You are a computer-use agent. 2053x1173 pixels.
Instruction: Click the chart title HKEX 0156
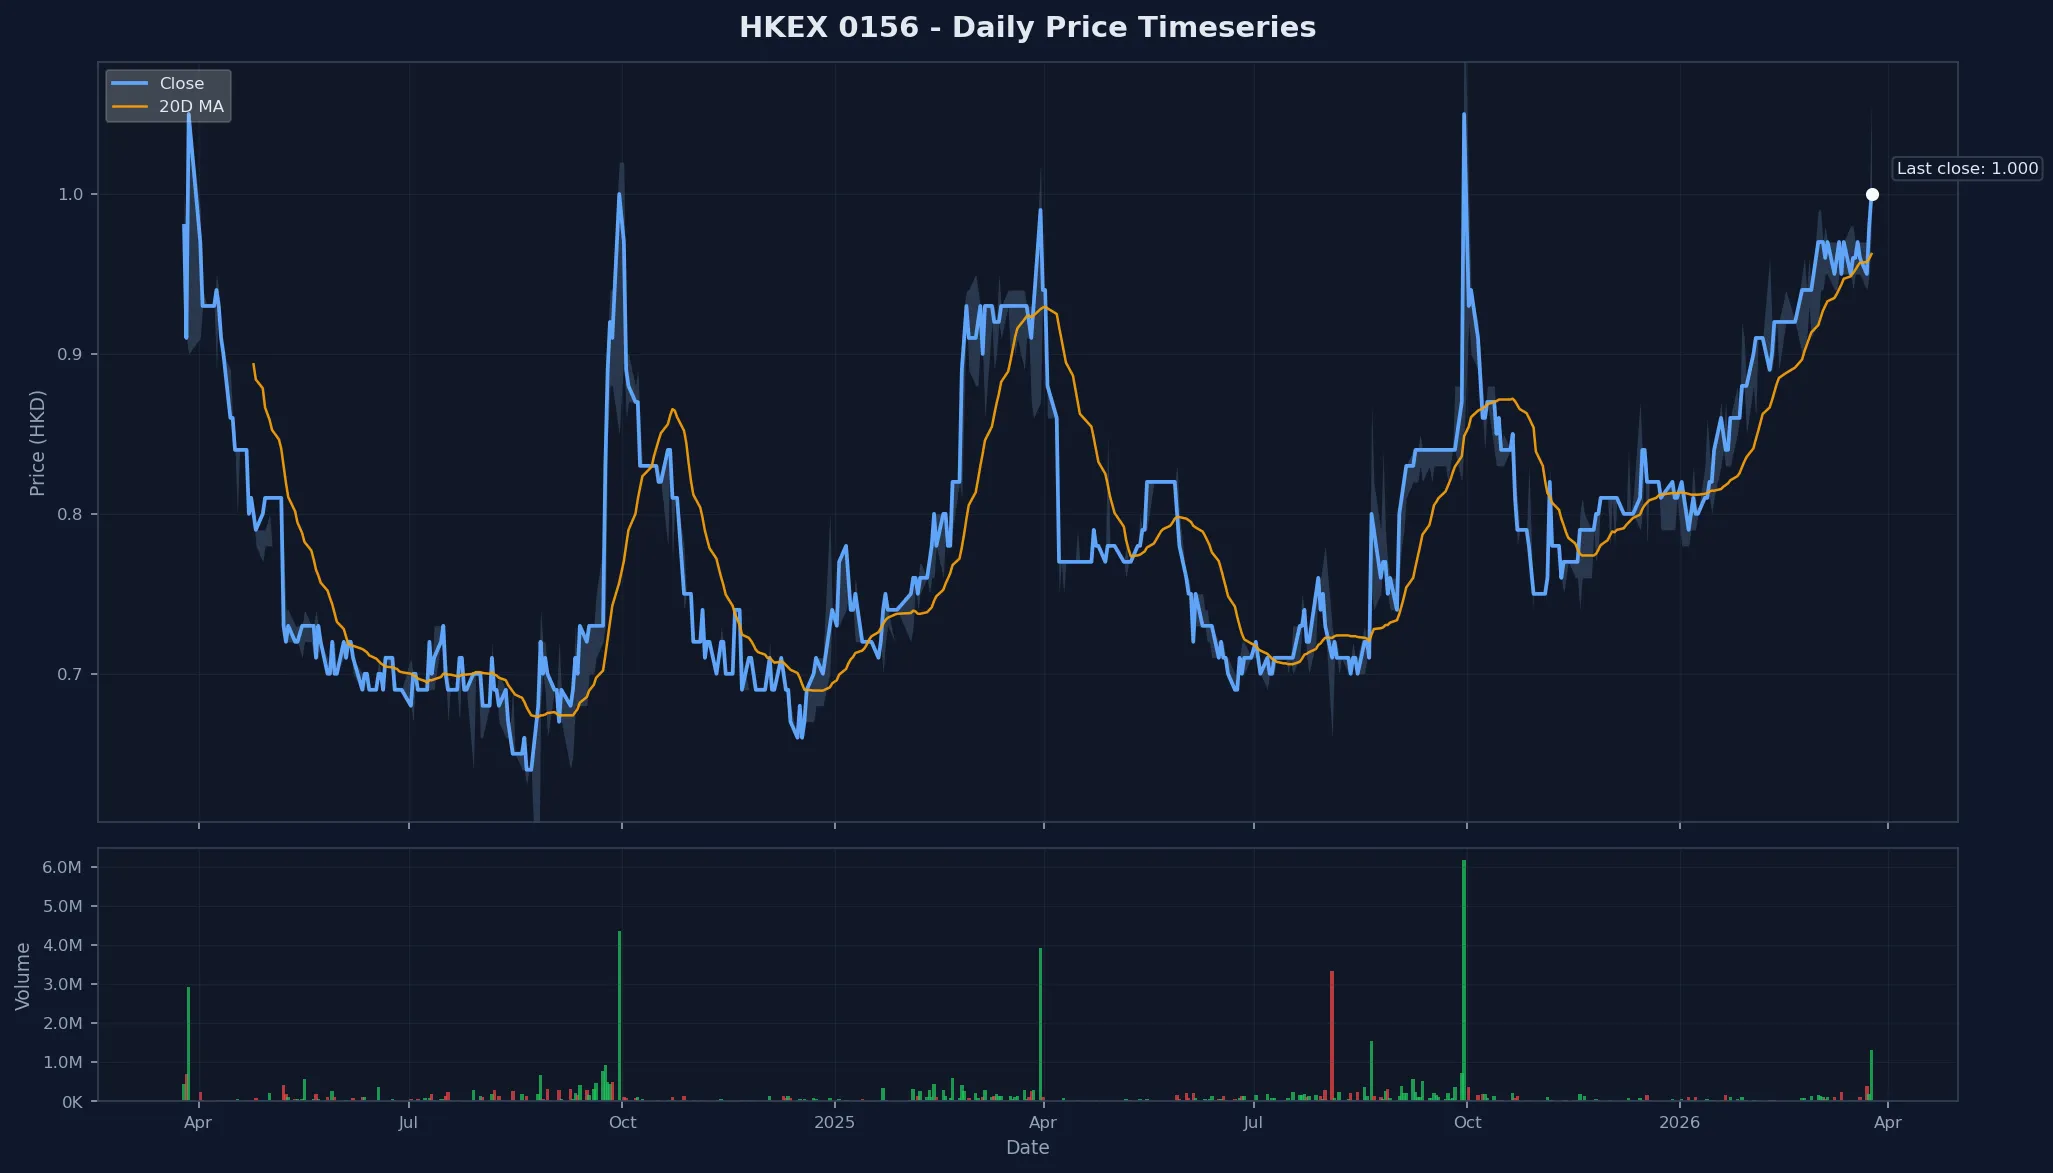[x=1027, y=27]
